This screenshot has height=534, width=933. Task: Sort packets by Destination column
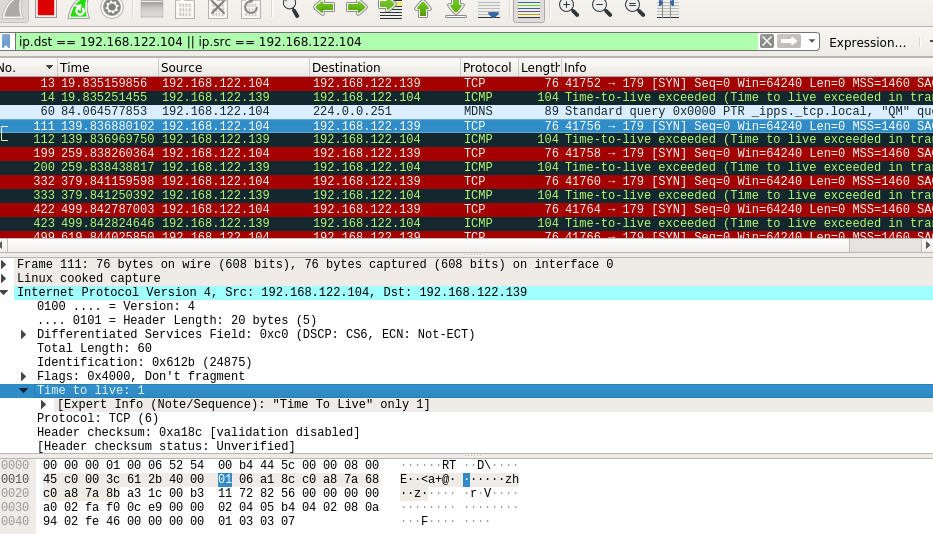(385, 67)
